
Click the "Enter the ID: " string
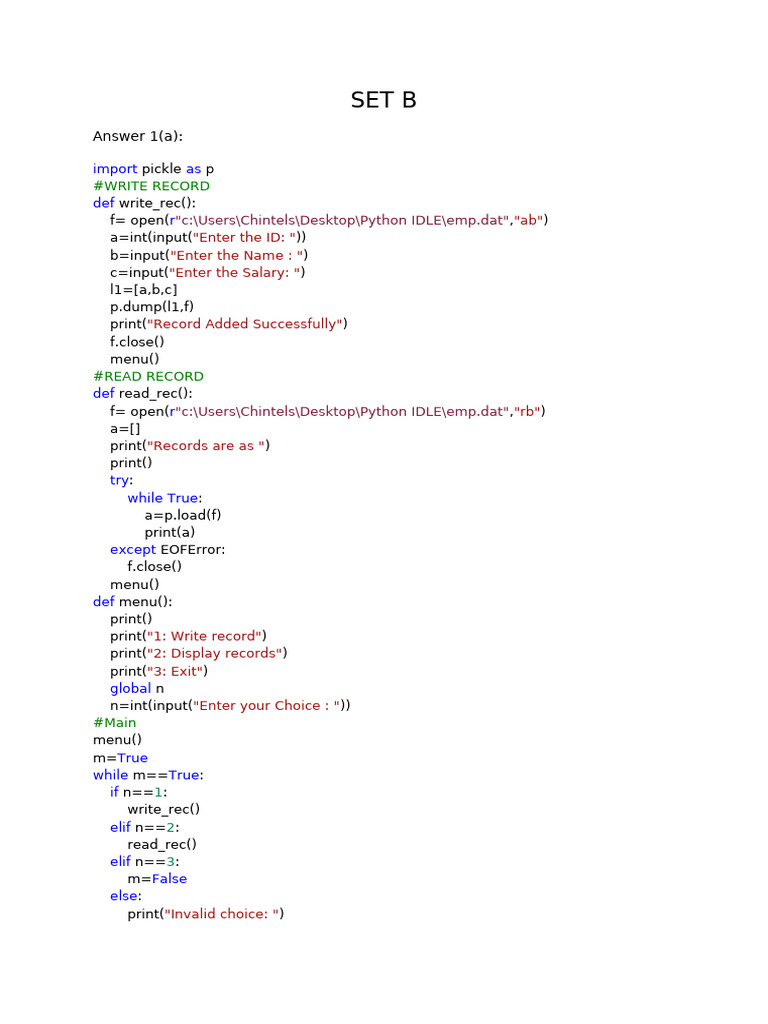pyautogui.click(x=245, y=238)
